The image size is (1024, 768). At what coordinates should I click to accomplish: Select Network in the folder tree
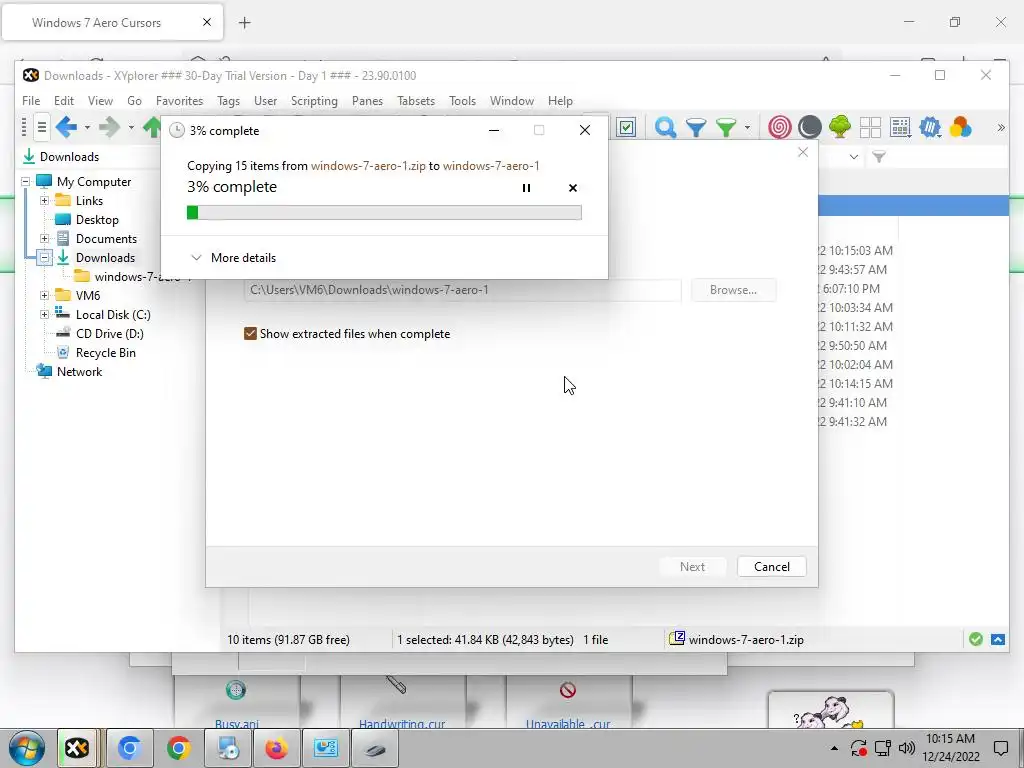[x=79, y=372]
